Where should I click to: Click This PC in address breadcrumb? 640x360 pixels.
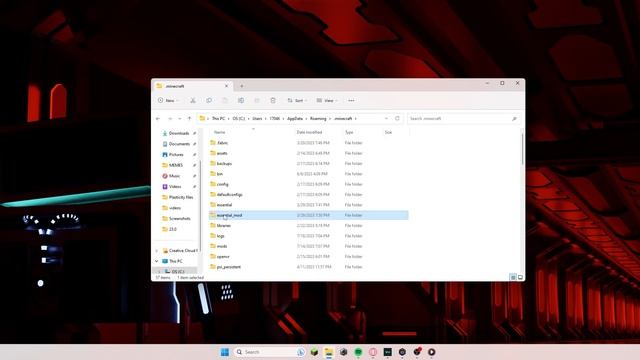[218, 119]
